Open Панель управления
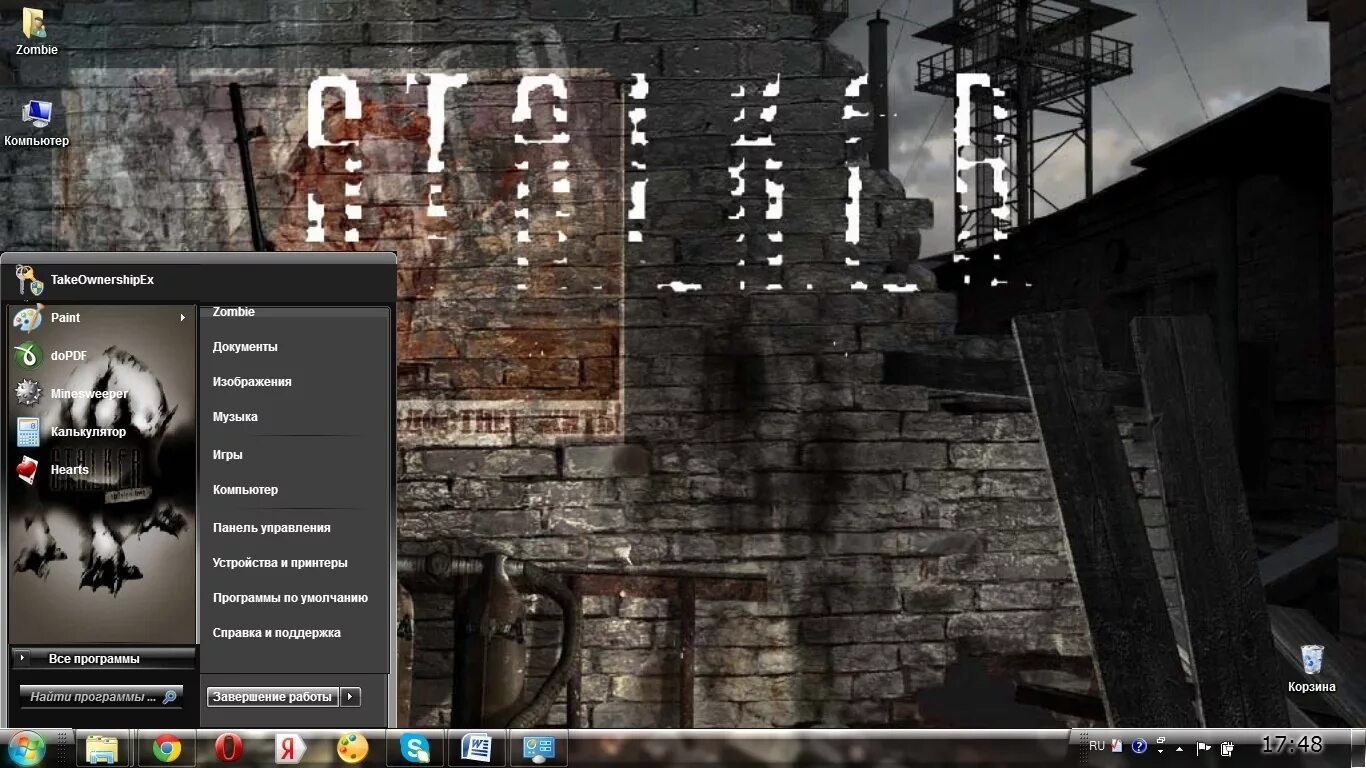The width and height of the screenshot is (1366, 768). tap(271, 528)
